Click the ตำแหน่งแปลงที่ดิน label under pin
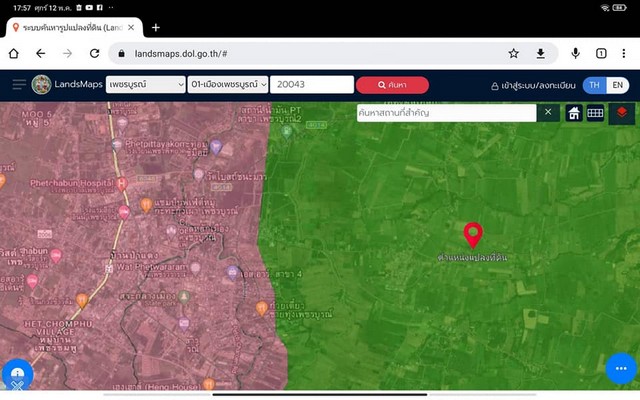The image size is (640, 400). (x=472, y=257)
